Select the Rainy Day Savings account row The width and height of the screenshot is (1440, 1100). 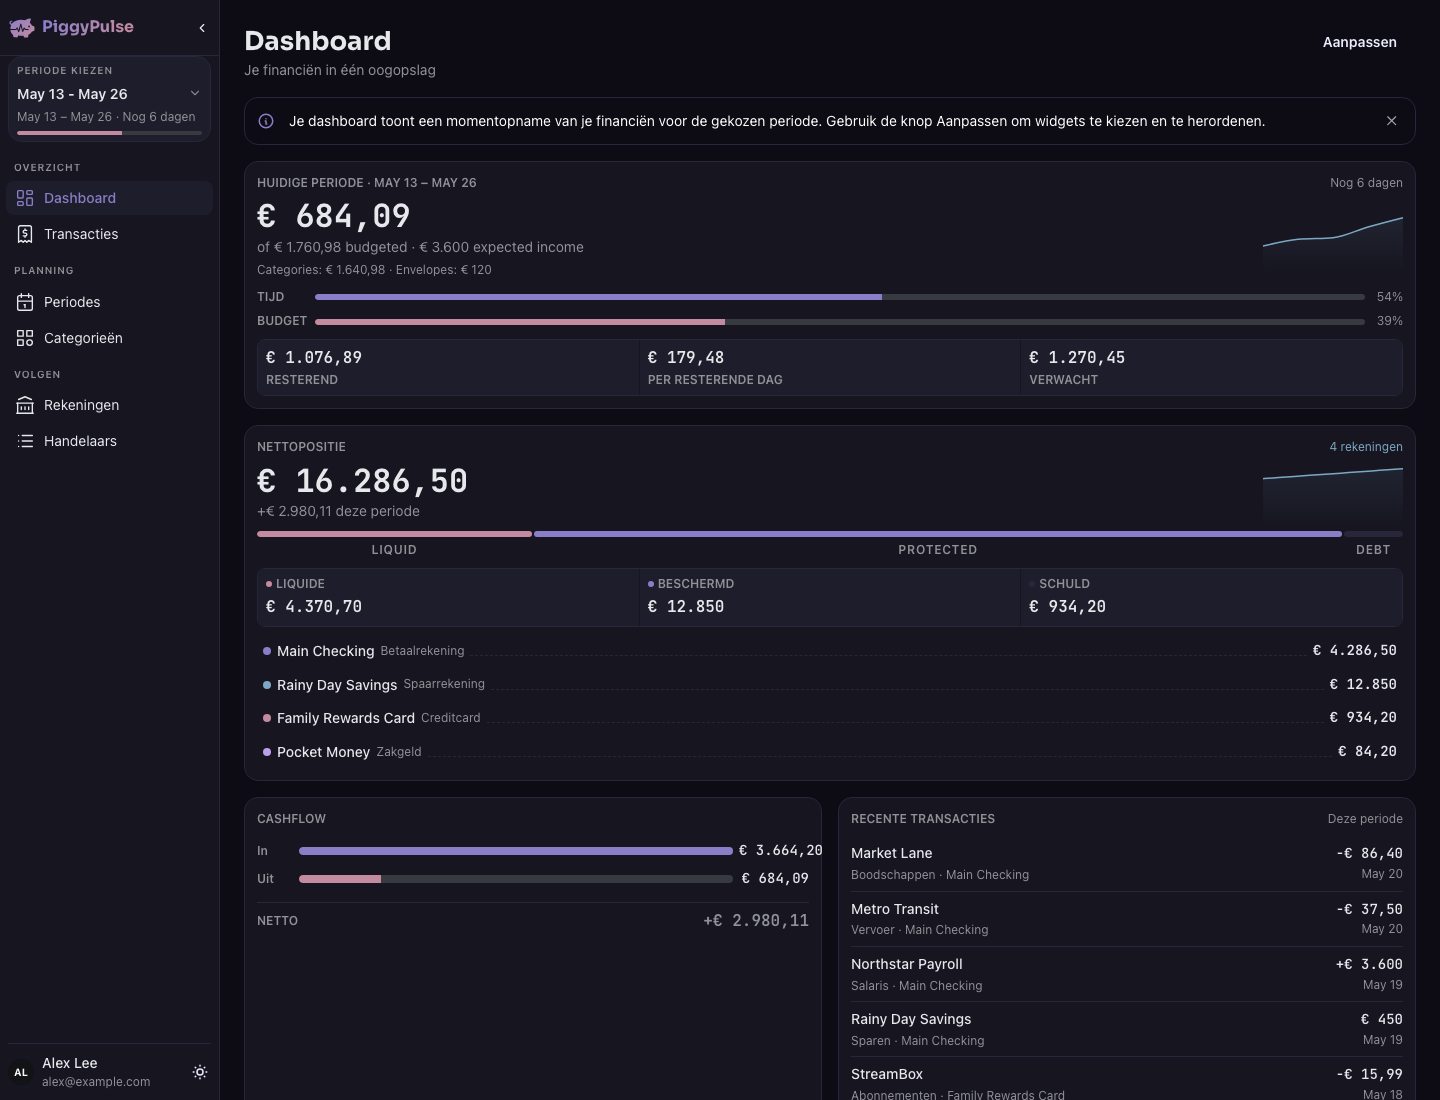(830, 685)
